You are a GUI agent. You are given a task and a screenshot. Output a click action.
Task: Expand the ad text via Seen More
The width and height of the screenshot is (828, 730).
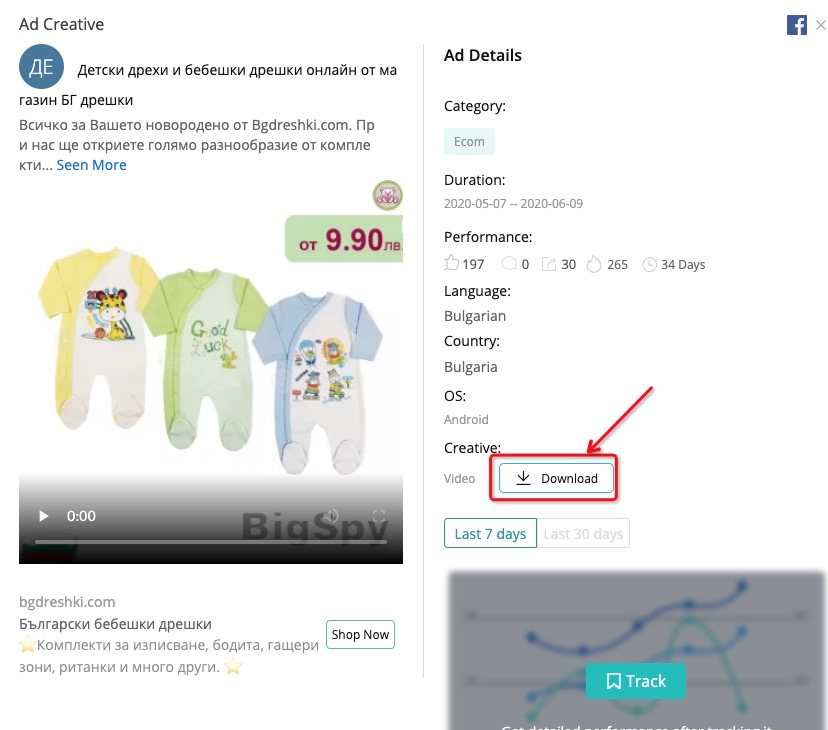pos(91,165)
